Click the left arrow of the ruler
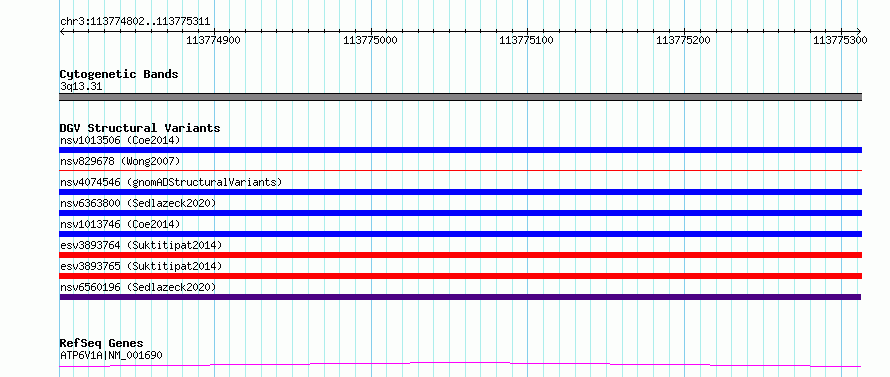The height and width of the screenshot is (377, 890). click(x=62, y=31)
